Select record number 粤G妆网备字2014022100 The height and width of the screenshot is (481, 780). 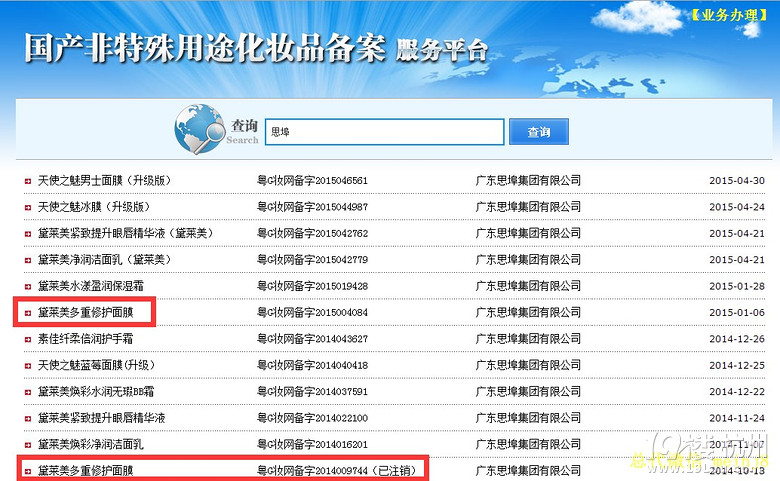(312, 418)
